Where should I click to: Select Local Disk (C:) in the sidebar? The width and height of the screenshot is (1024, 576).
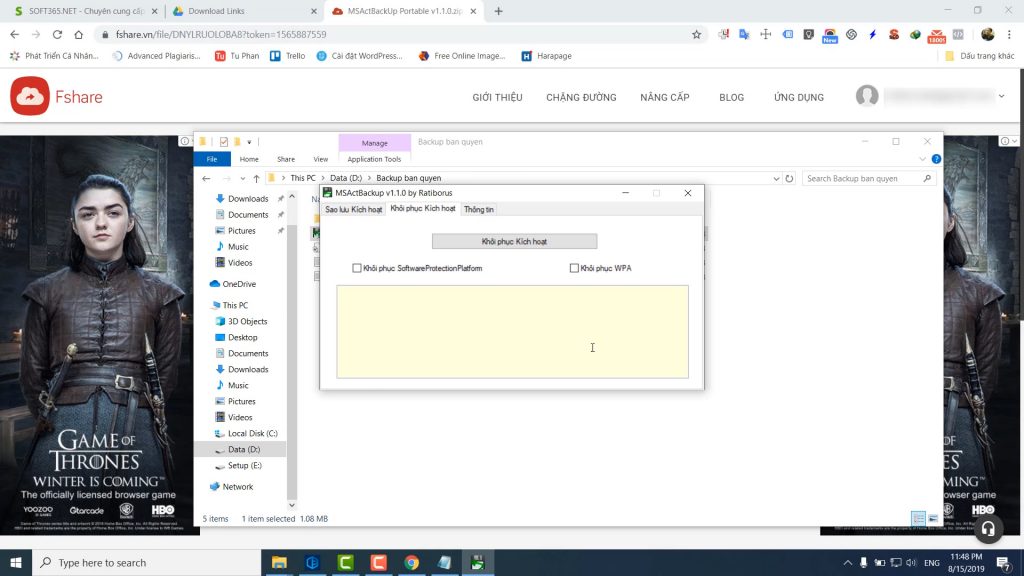252,434
